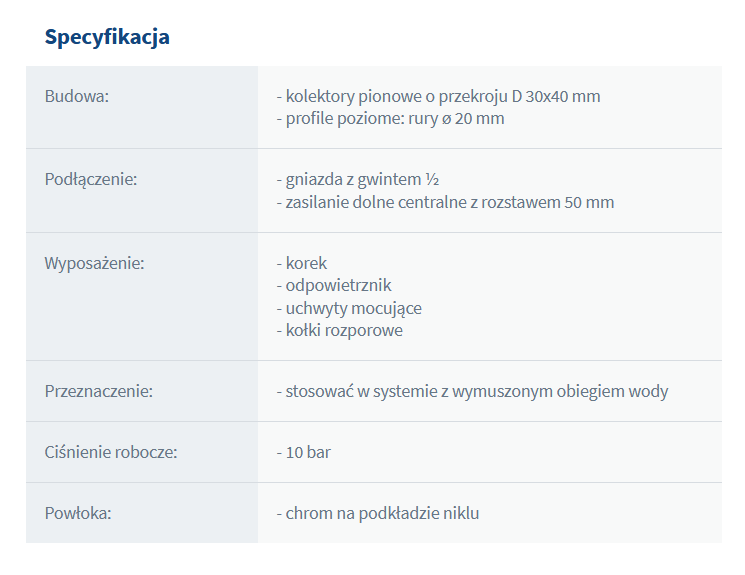The image size is (745, 575).
Task: Click the kołki rozporowe list entry
Action: click(339, 331)
